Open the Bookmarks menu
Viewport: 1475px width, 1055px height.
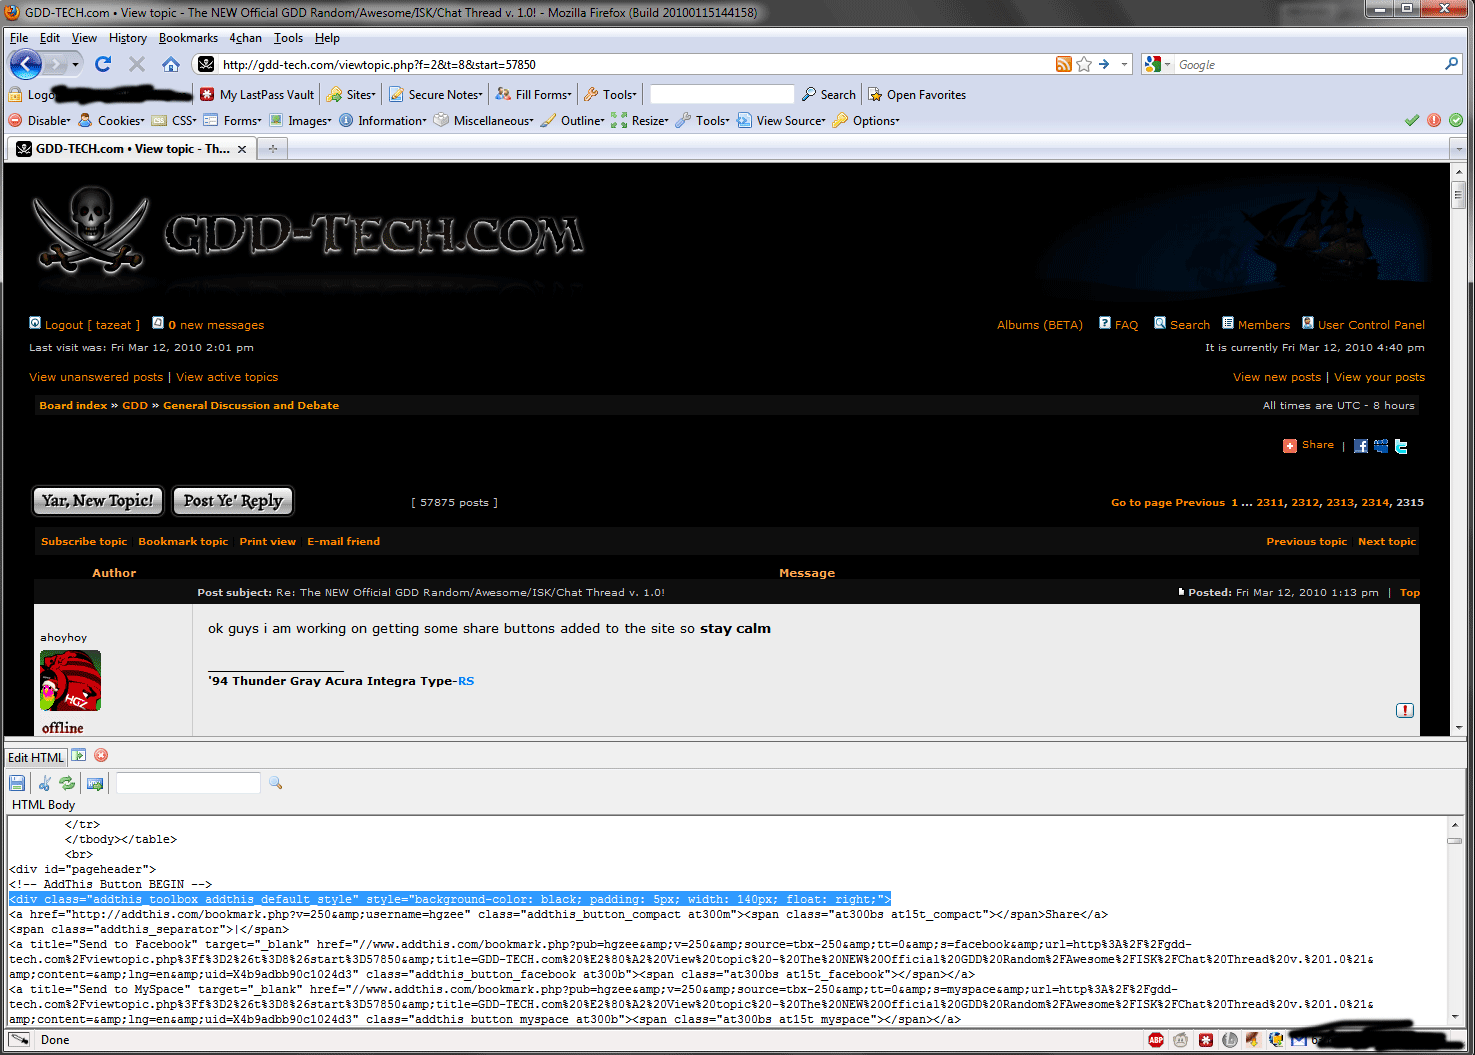click(x=188, y=38)
